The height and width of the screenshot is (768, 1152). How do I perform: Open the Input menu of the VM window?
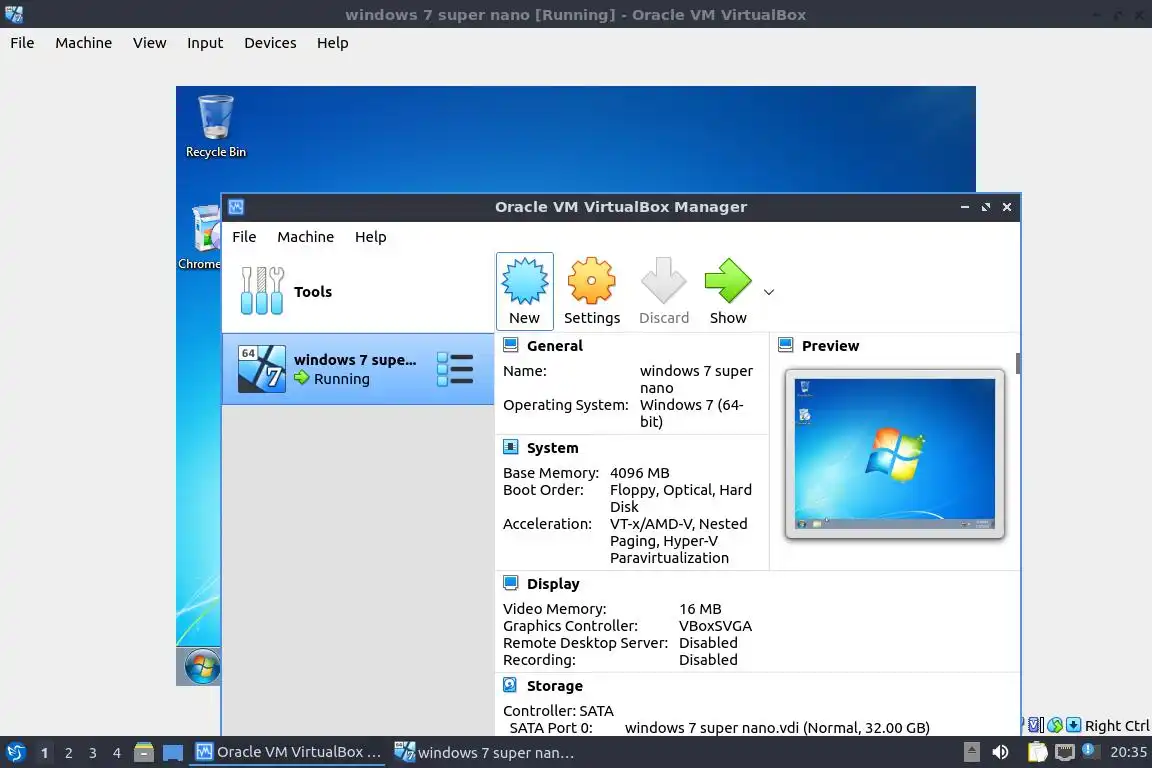pyautogui.click(x=205, y=43)
